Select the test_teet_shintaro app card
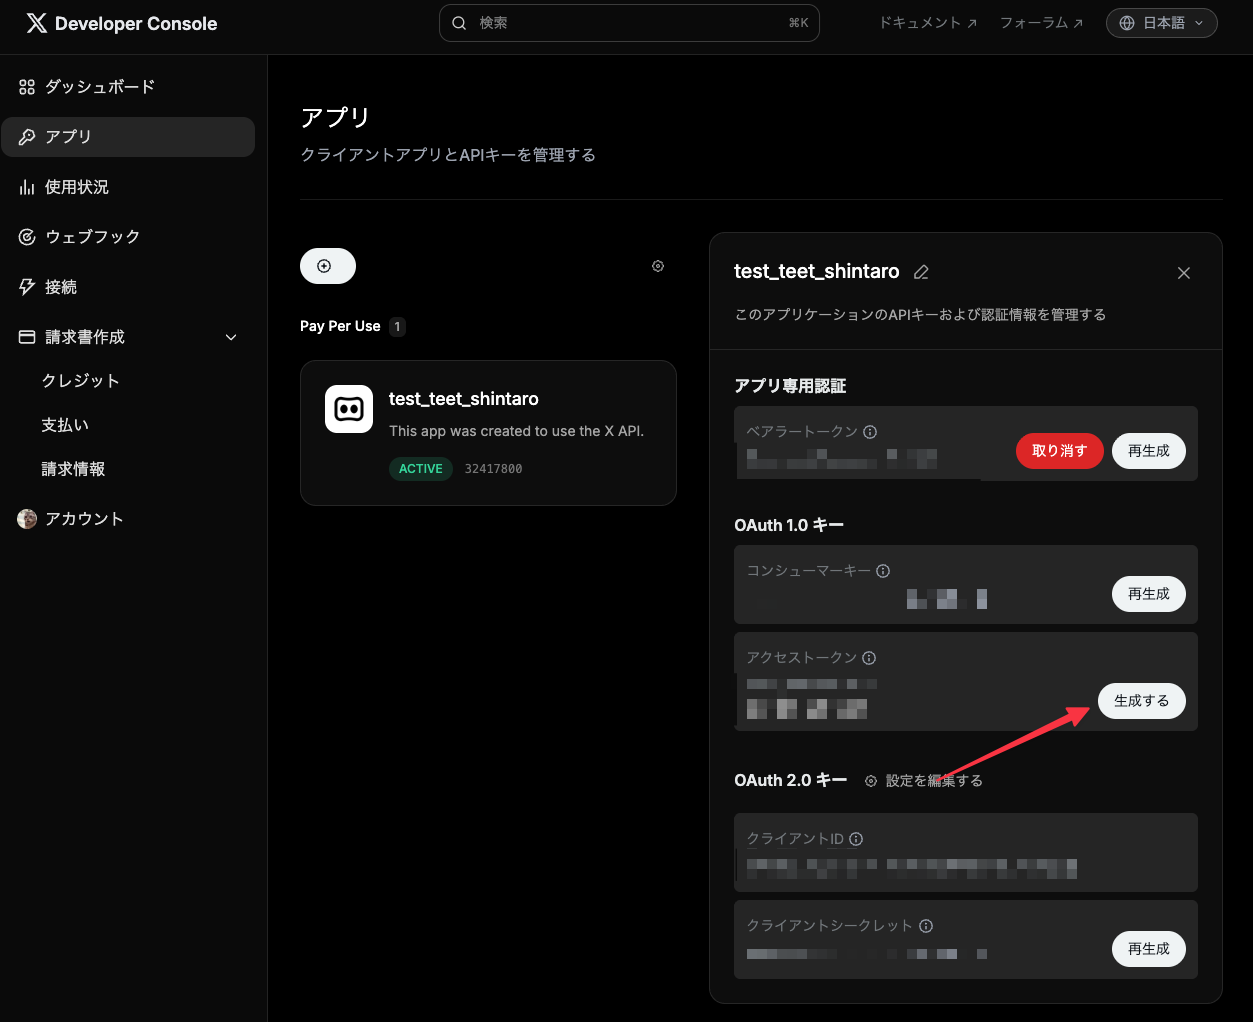 [x=488, y=432]
